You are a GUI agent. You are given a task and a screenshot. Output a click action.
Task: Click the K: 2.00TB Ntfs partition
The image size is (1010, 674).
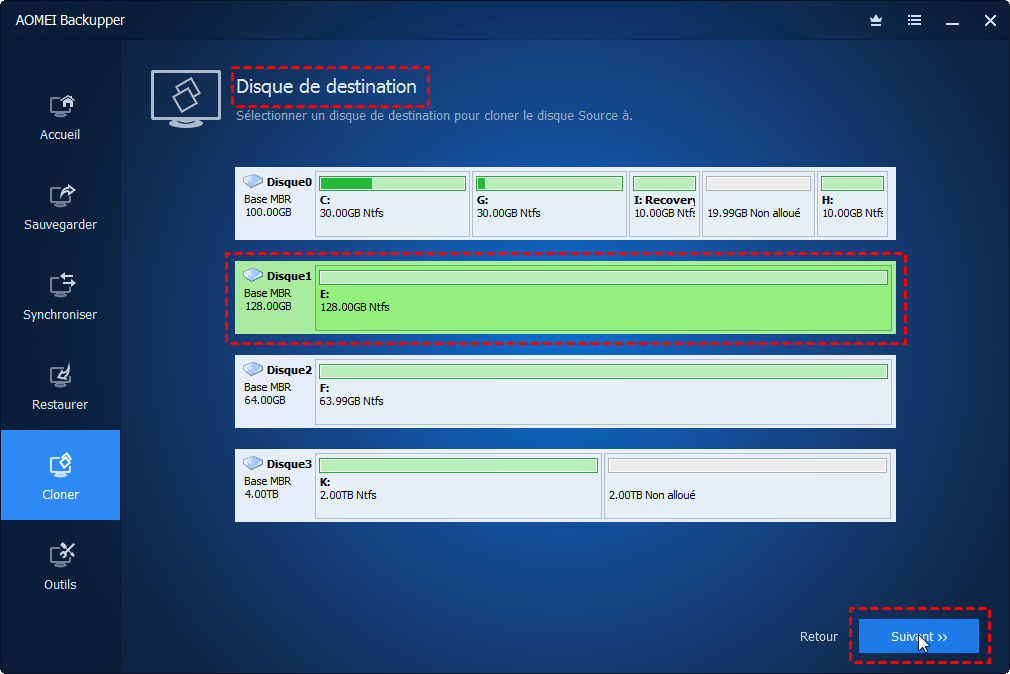[x=459, y=486]
